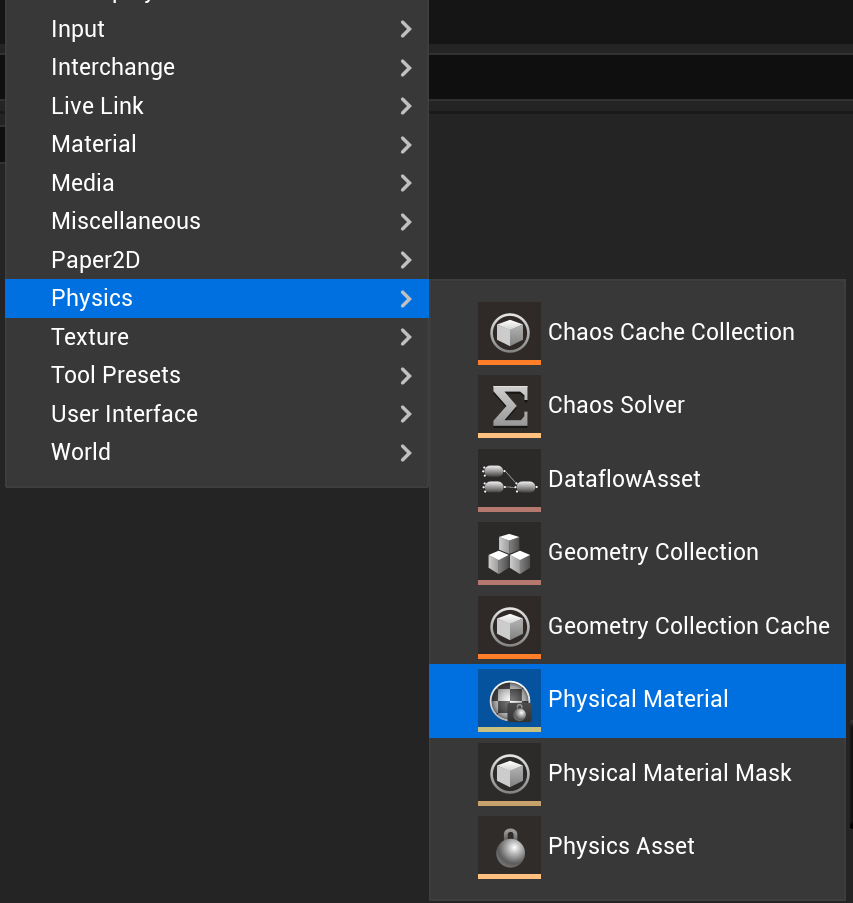Image resolution: width=853 pixels, height=903 pixels.
Task: Click the DataflowAsset node graph icon
Action: pyautogui.click(x=509, y=479)
